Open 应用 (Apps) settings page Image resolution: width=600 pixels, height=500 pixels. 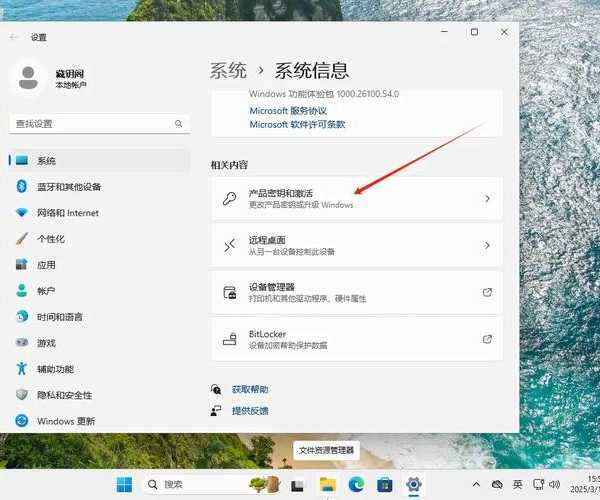[x=46, y=265]
